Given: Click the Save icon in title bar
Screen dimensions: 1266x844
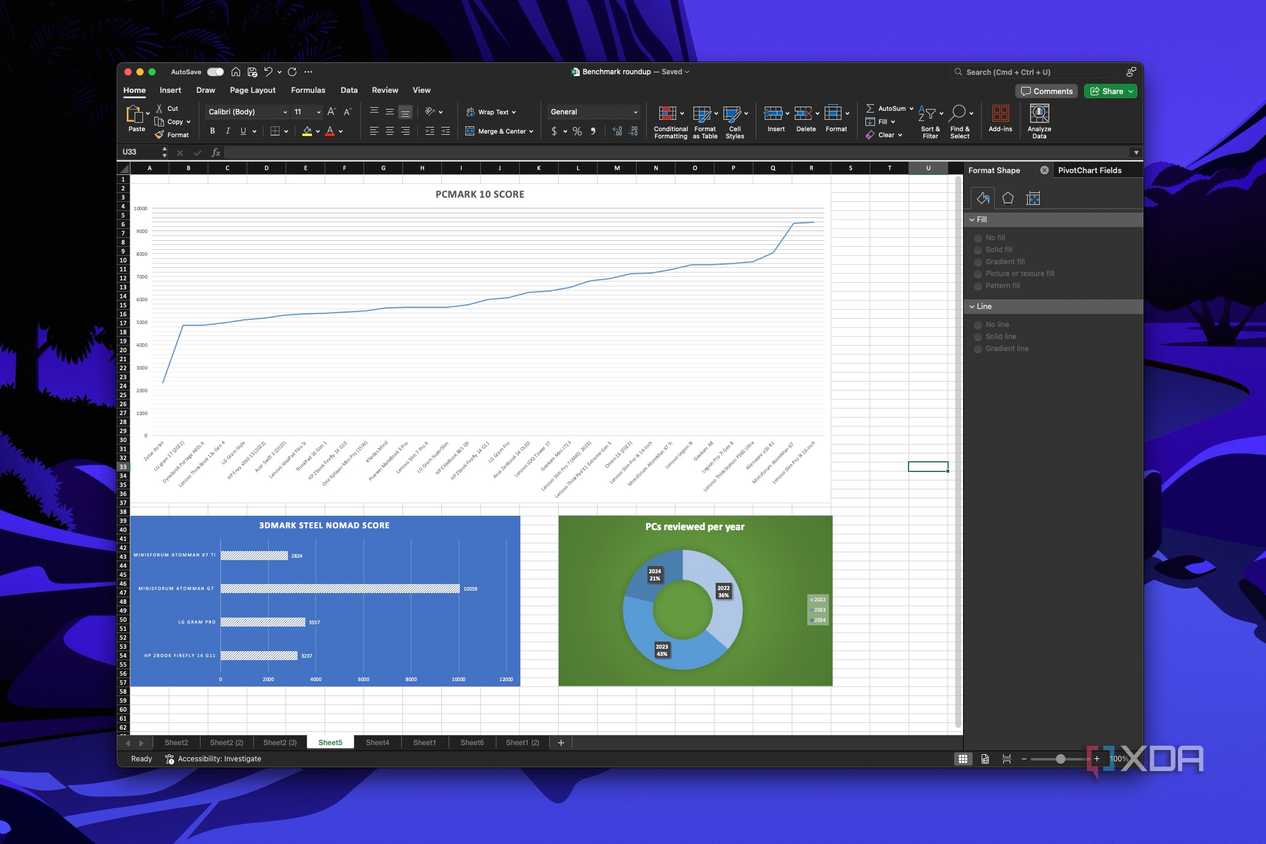Looking at the screenshot, I should 253,72.
